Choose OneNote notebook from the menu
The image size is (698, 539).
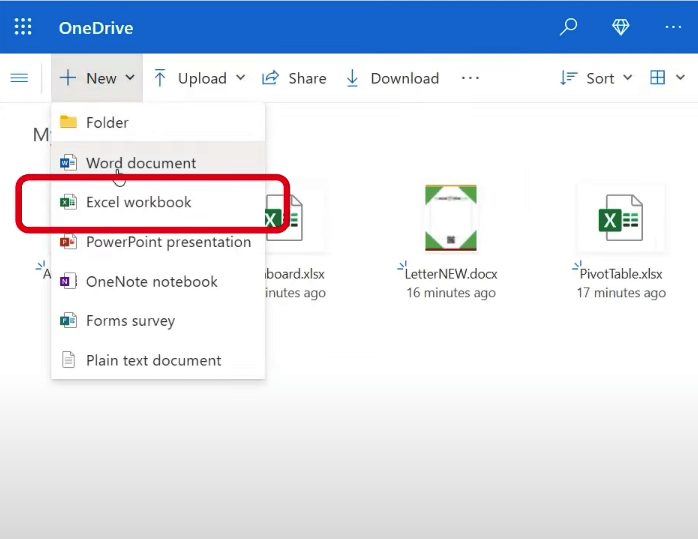[x=158, y=281]
